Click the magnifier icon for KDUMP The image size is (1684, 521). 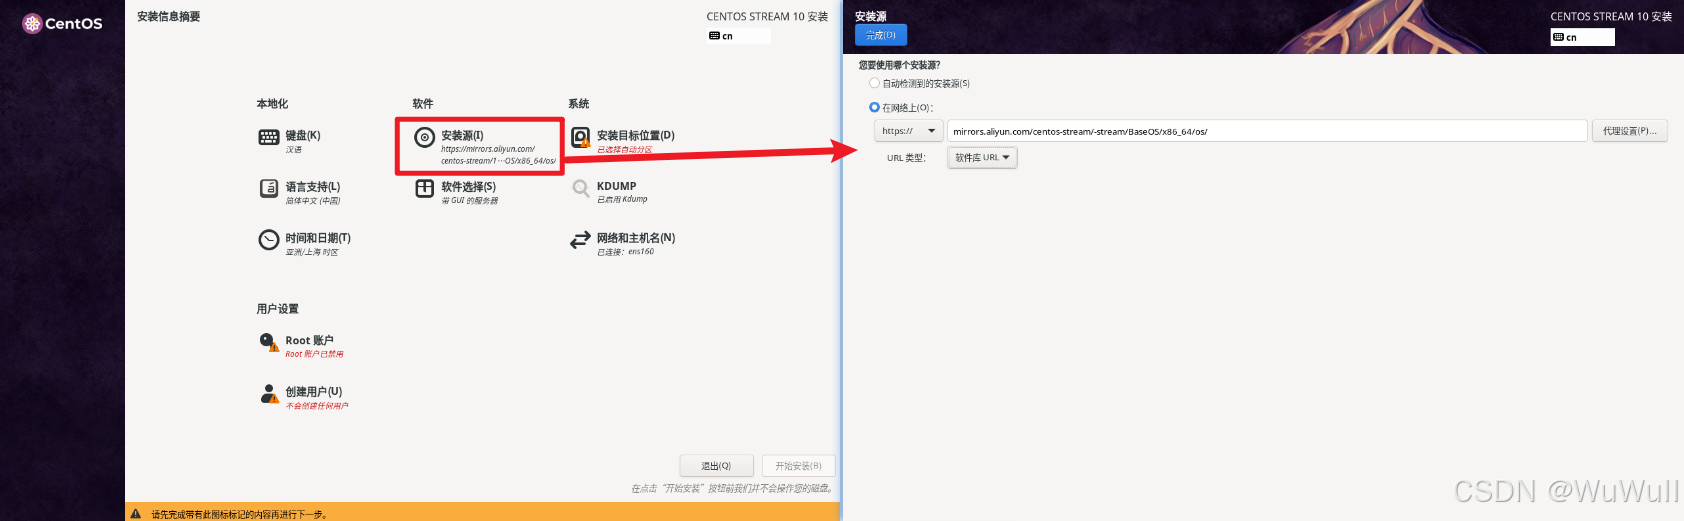click(x=581, y=188)
